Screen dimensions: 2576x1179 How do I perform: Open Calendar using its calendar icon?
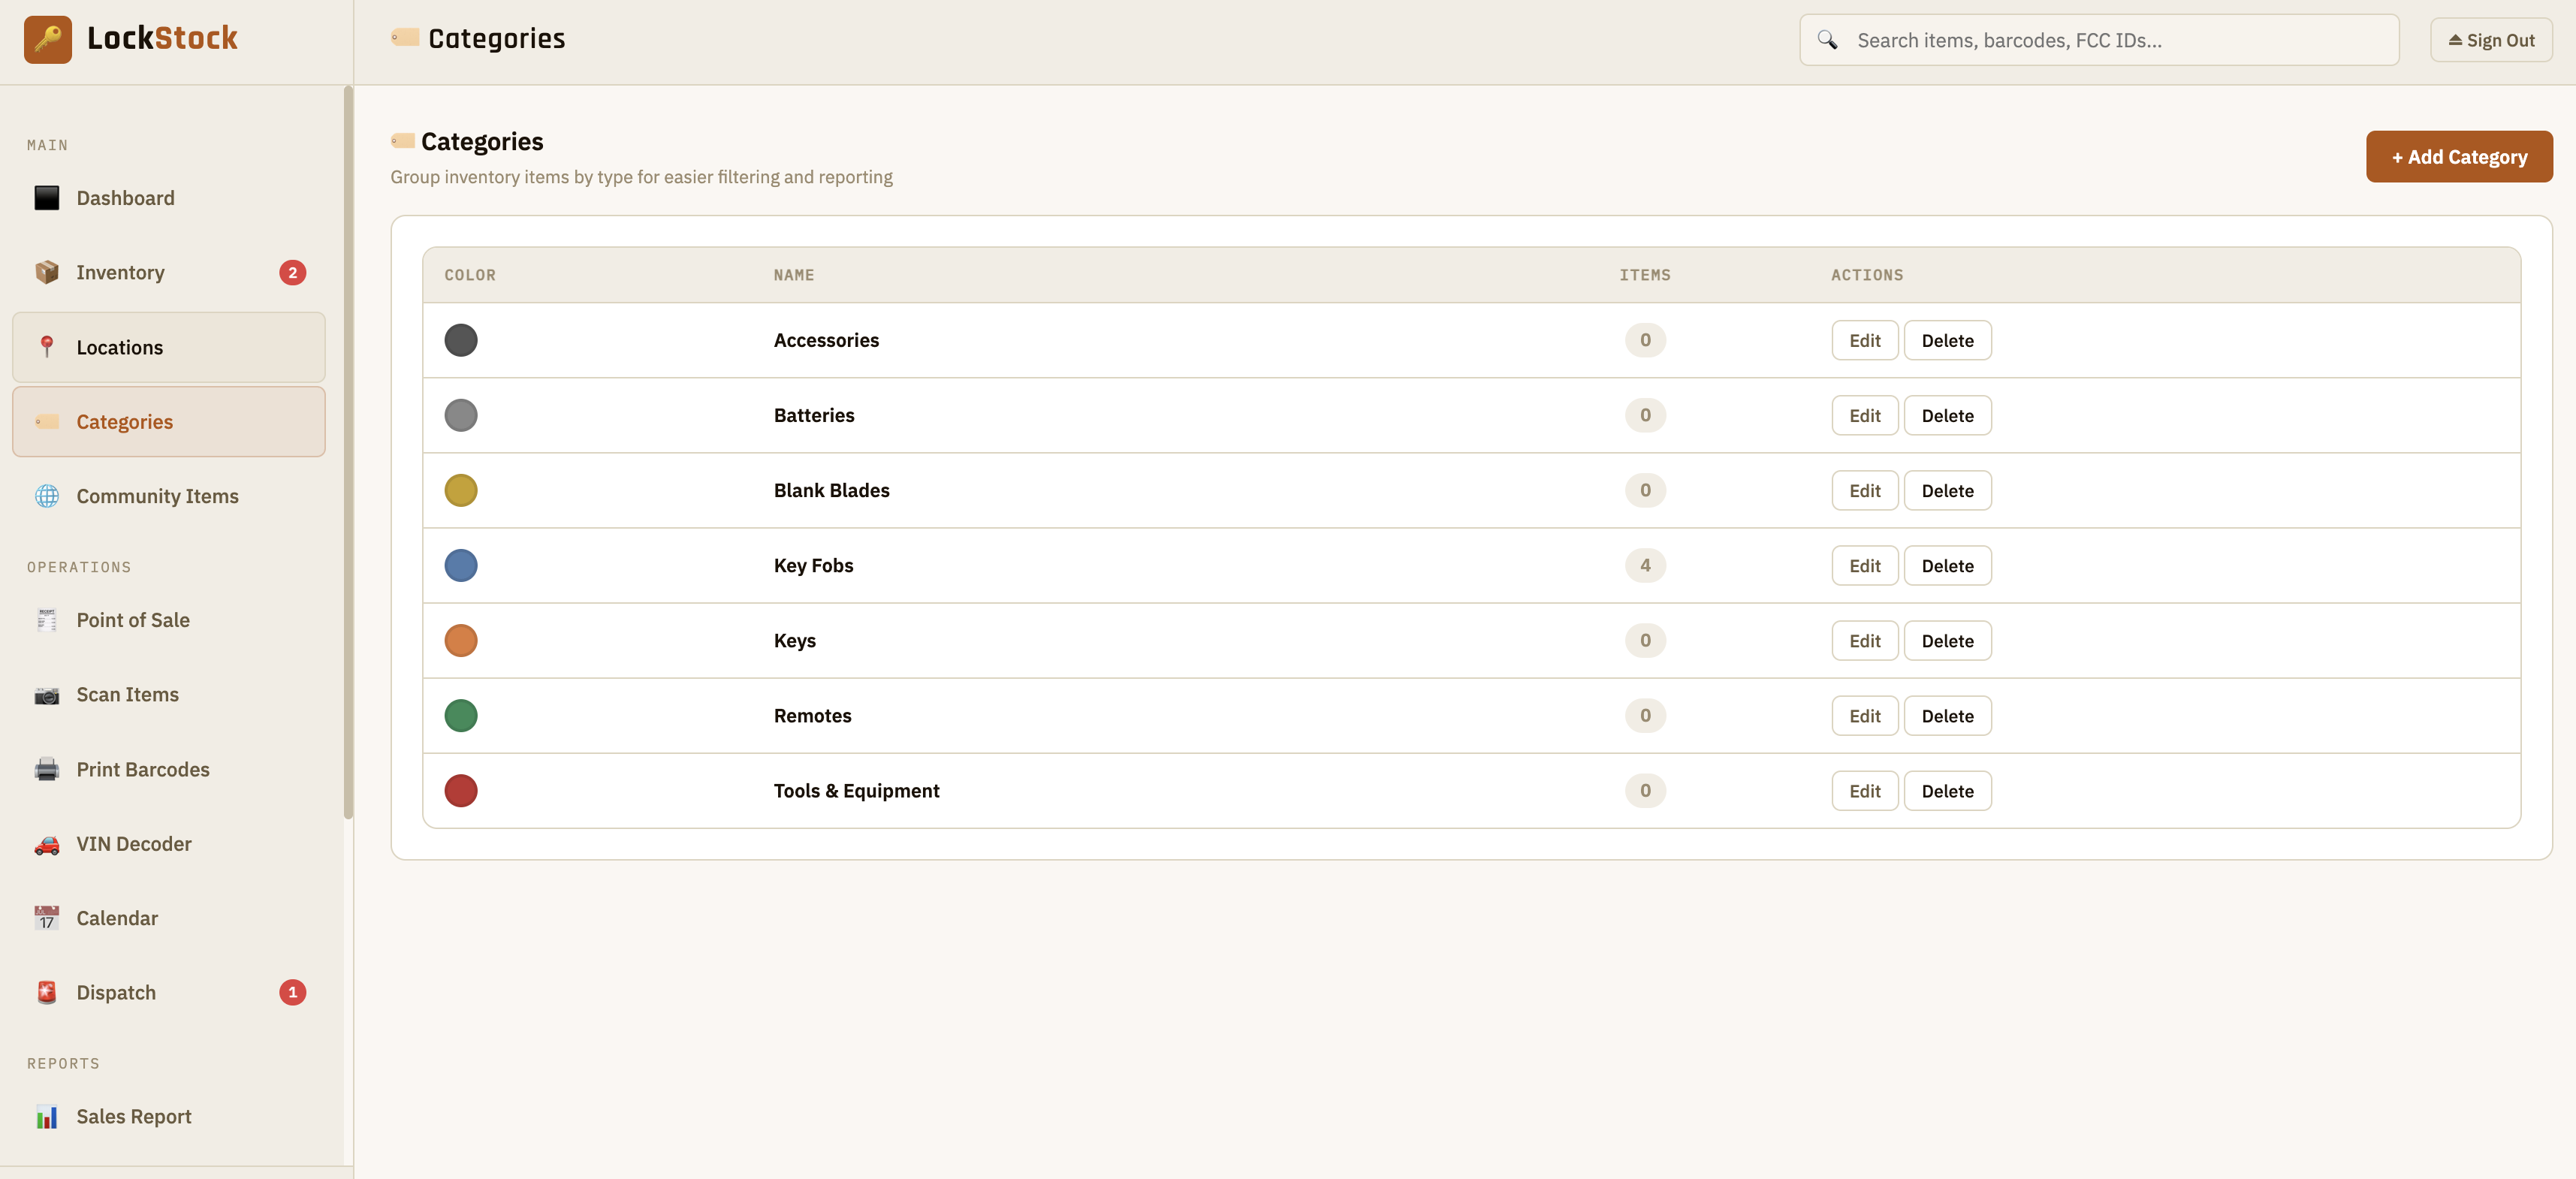(x=47, y=918)
